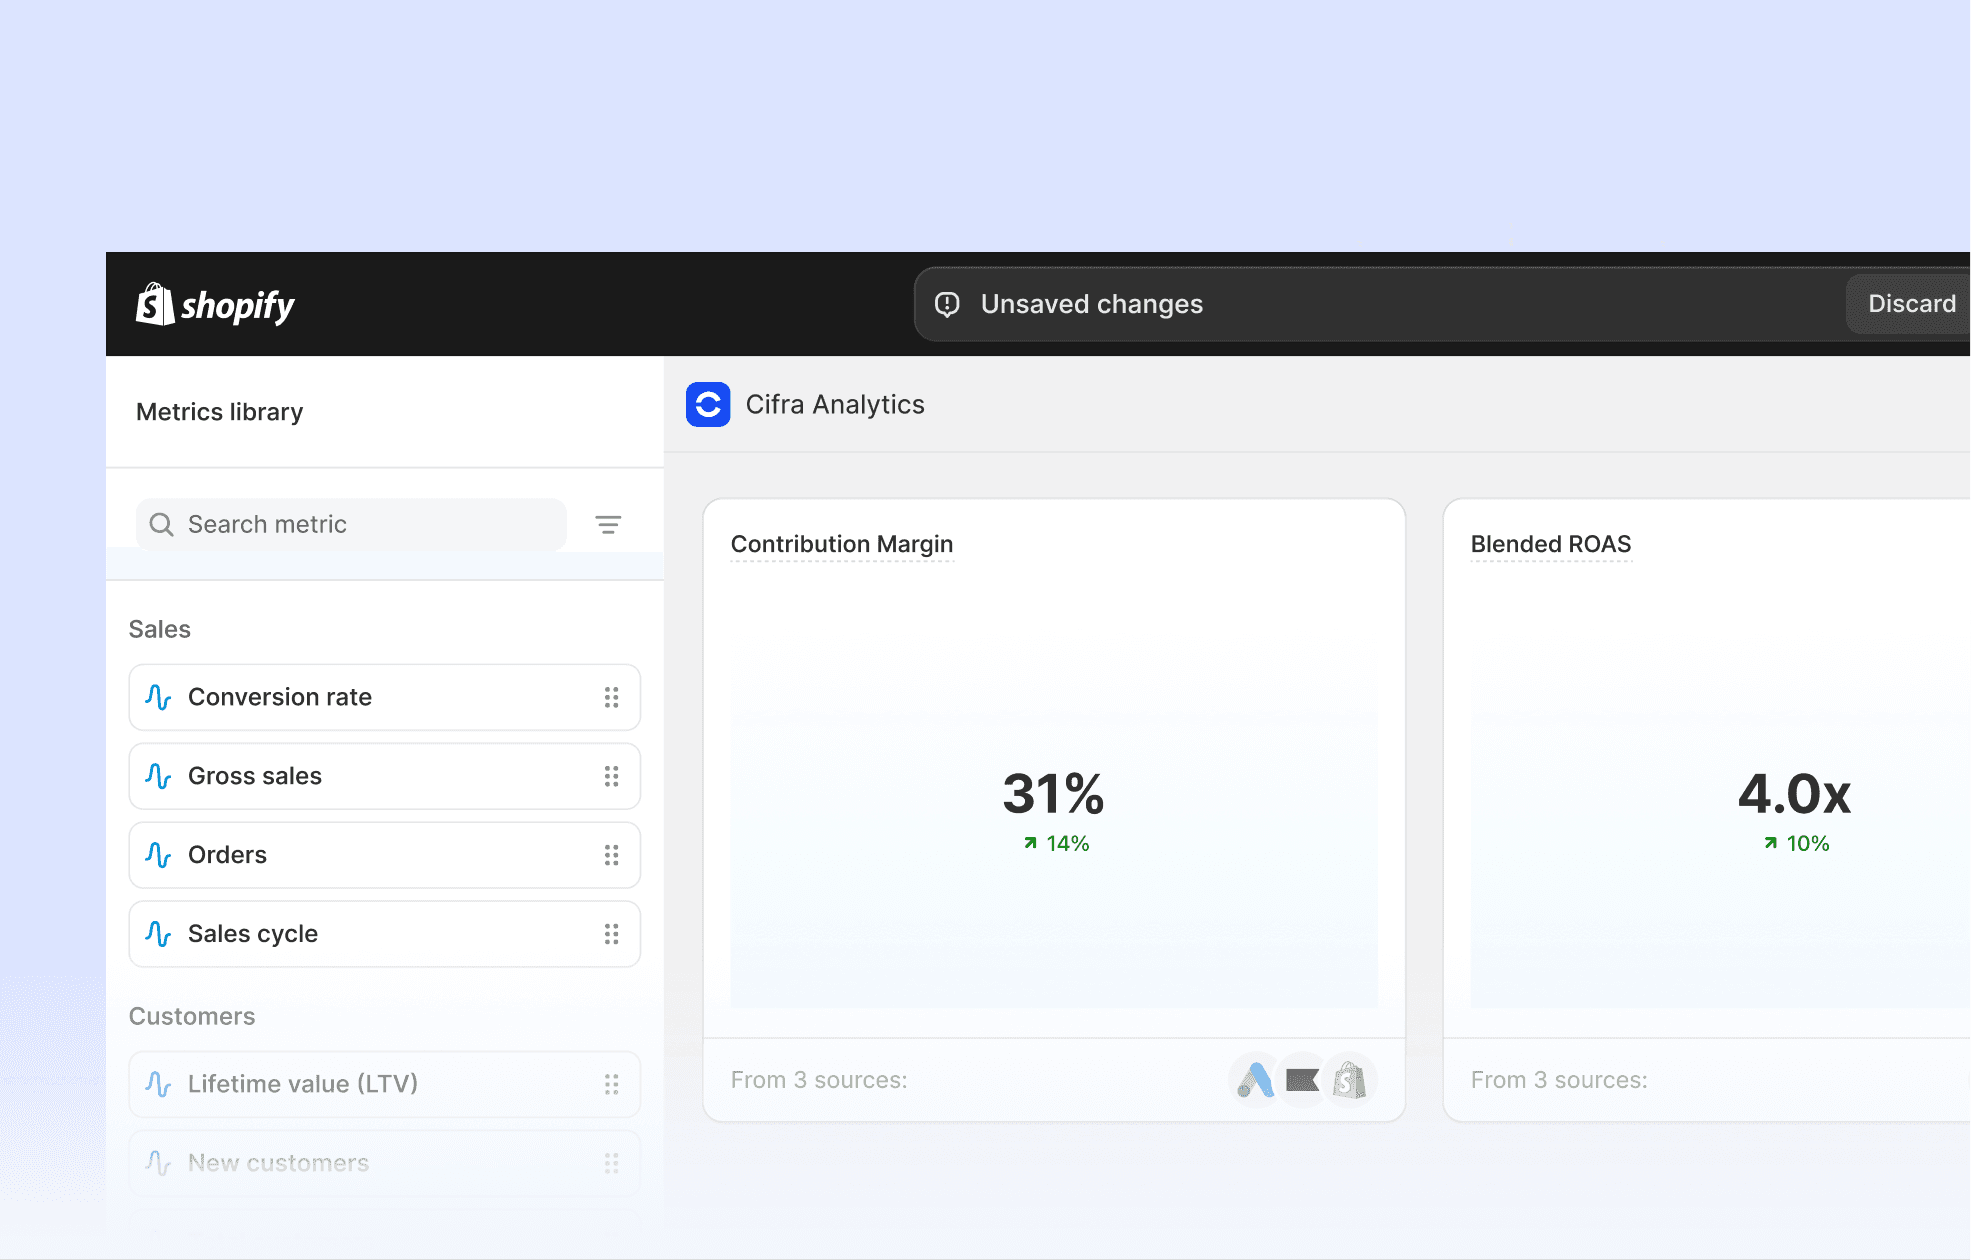Click the Contribution Margin card title

point(842,544)
